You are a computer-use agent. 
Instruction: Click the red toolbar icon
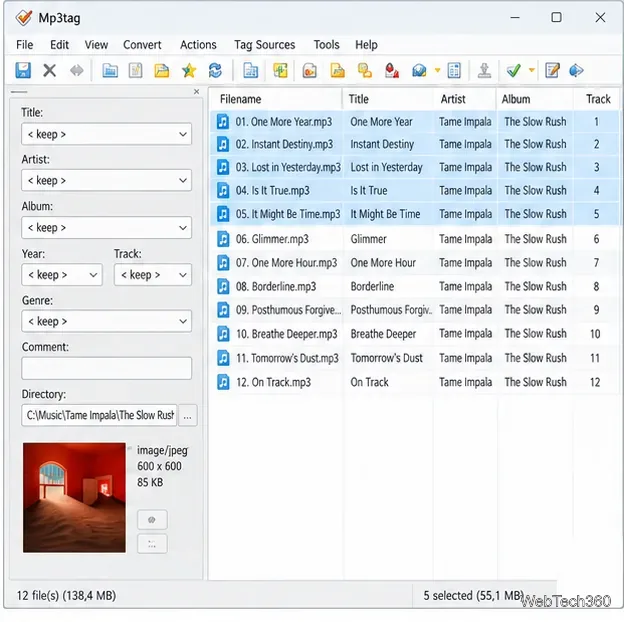click(x=392, y=70)
